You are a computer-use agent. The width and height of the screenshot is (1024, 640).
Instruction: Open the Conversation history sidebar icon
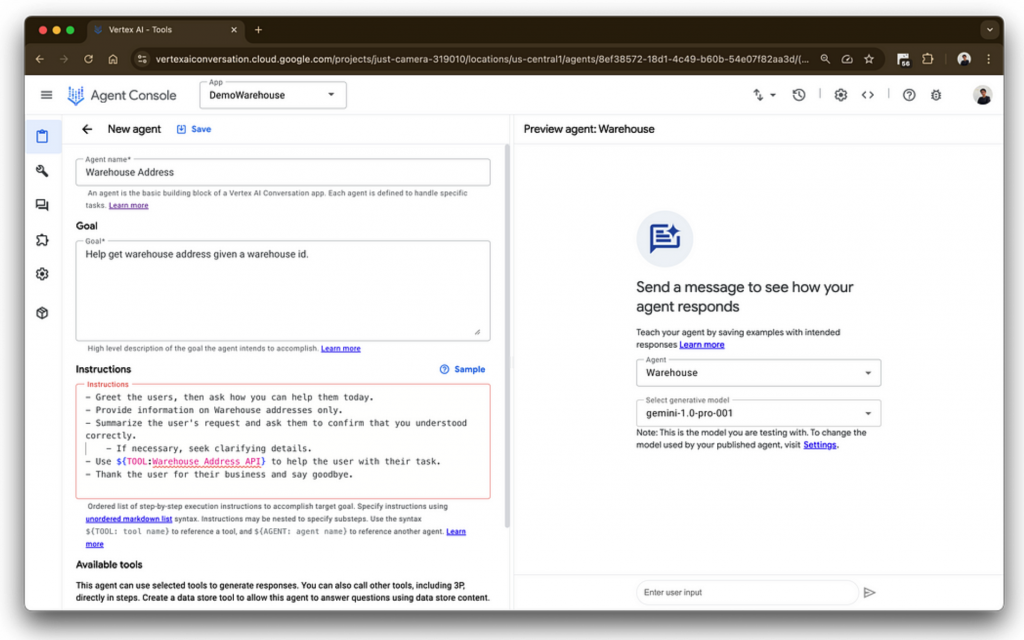click(x=42, y=205)
